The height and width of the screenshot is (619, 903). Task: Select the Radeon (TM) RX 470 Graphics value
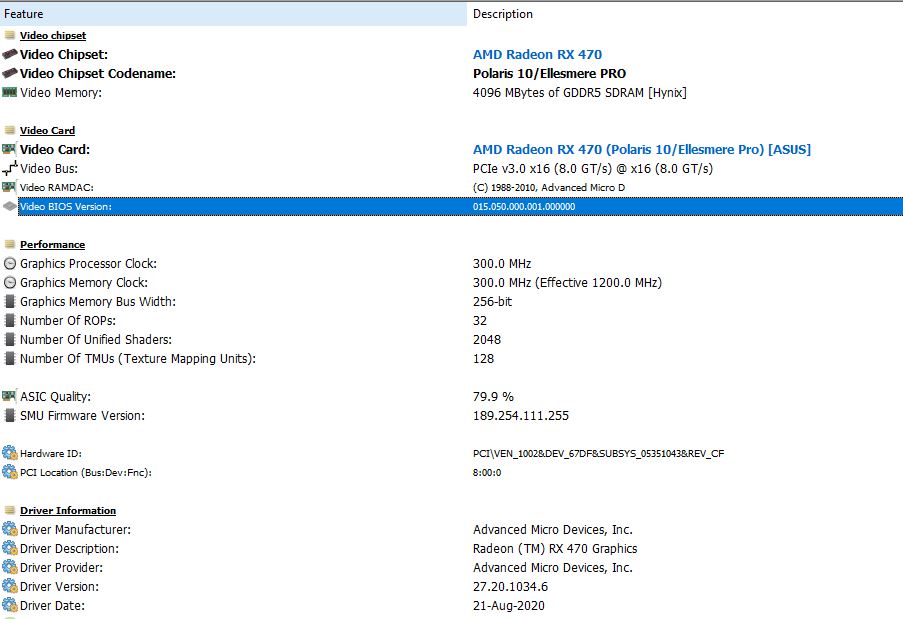point(555,549)
